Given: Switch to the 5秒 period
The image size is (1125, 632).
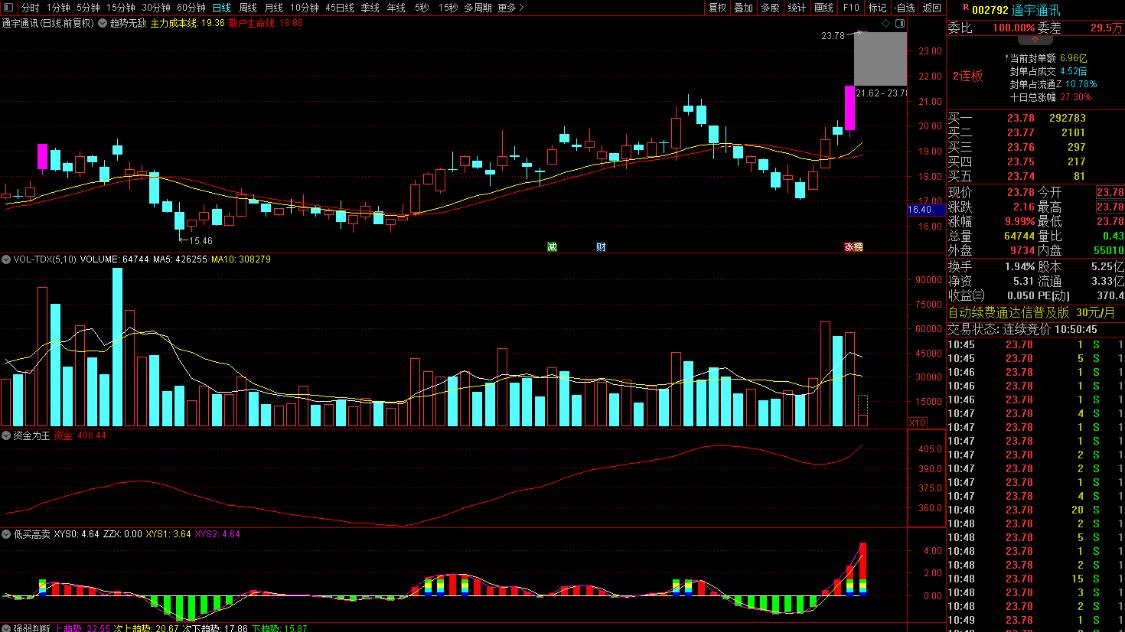Looking at the screenshot, I should click(x=422, y=8).
